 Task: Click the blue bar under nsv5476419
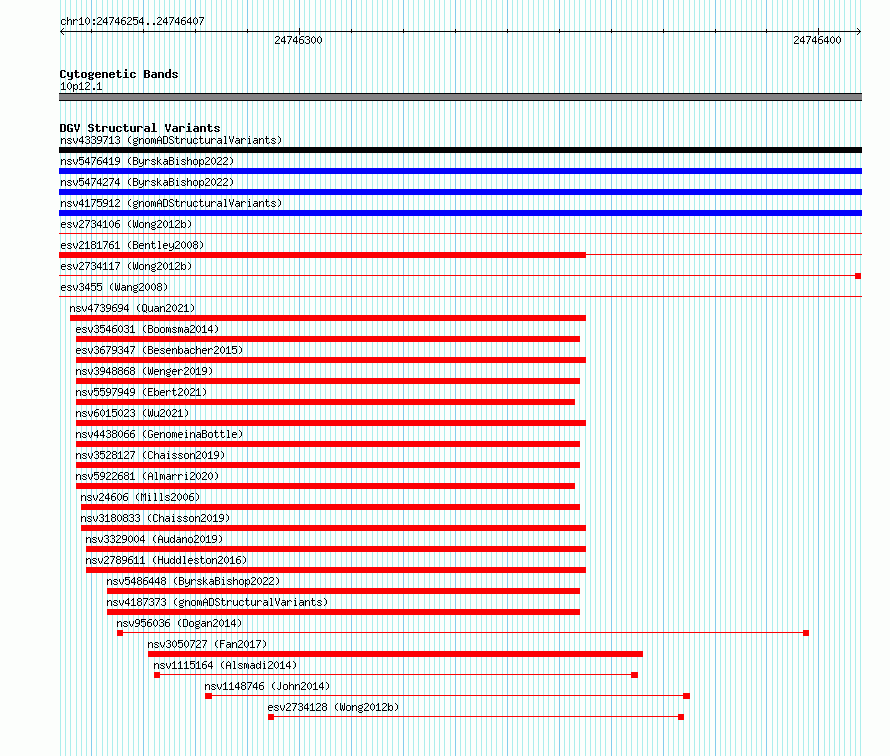click(x=460, y=171)
